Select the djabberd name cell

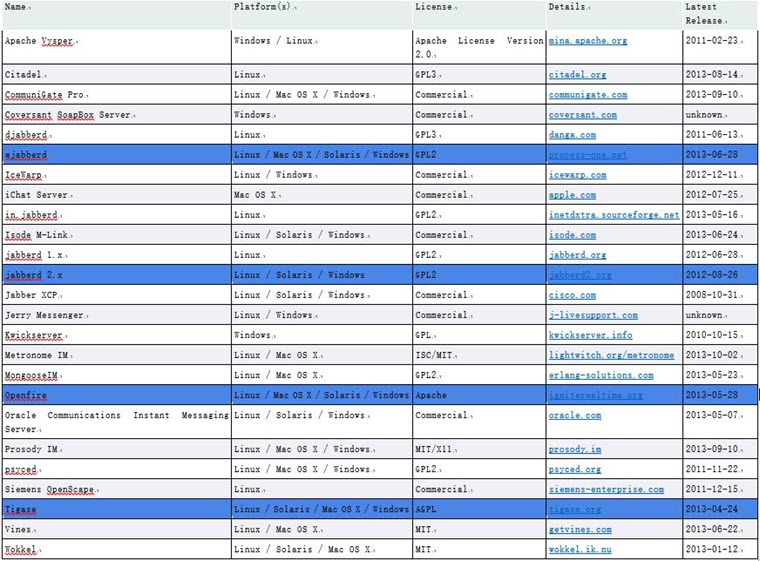117,135
